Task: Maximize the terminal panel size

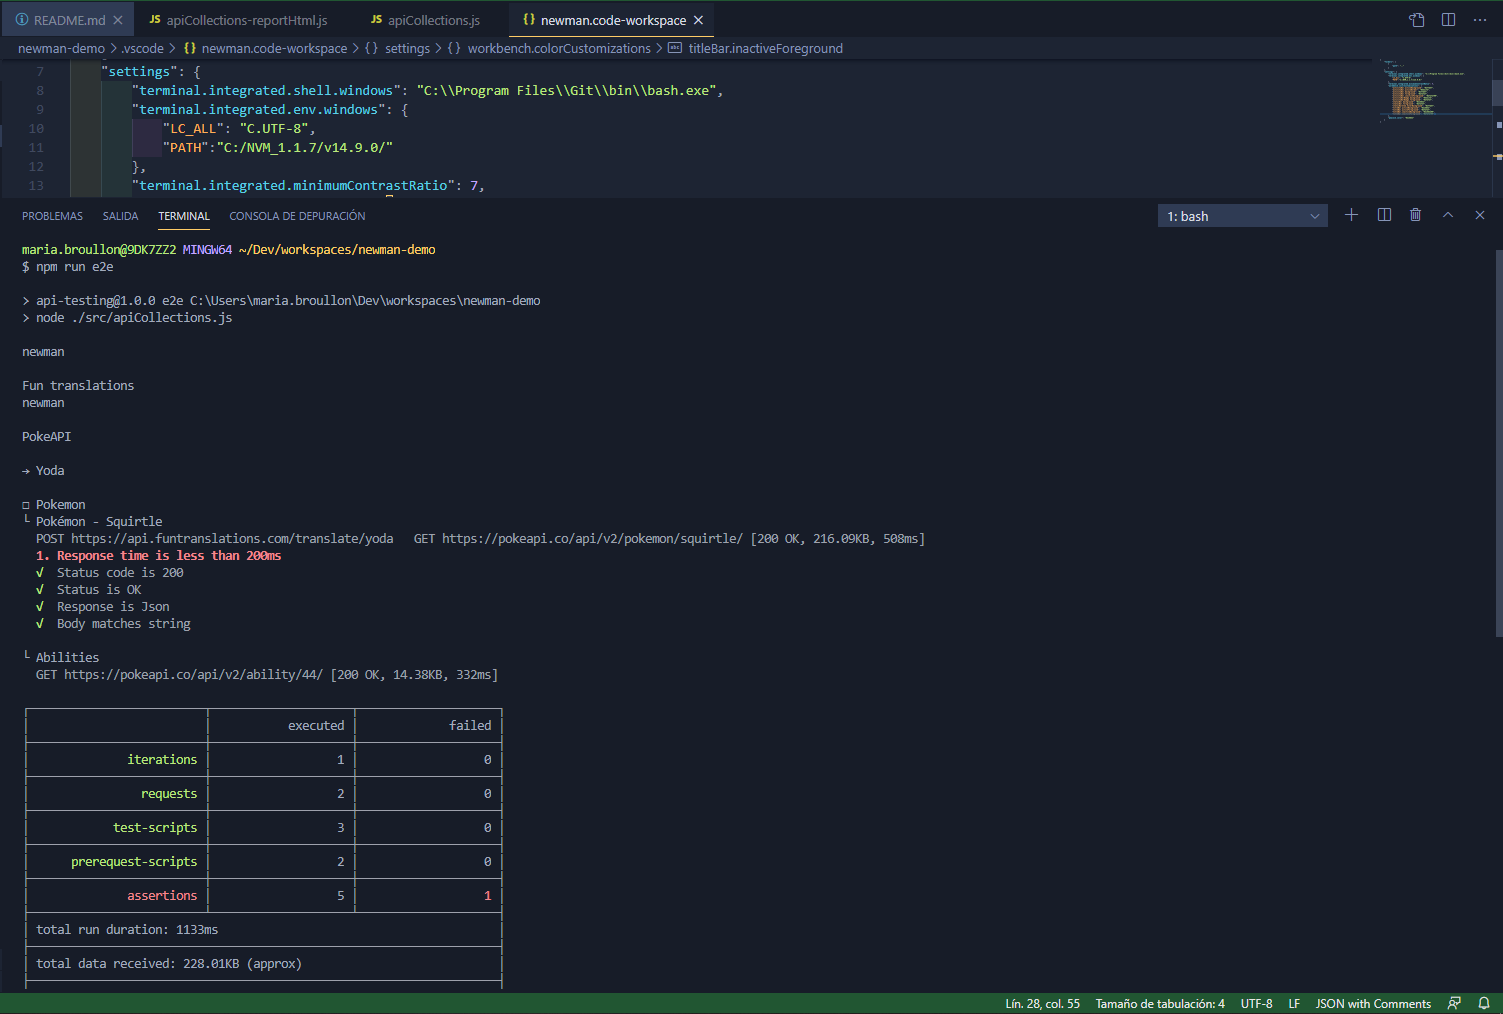Action: [x=1447, y=215]
